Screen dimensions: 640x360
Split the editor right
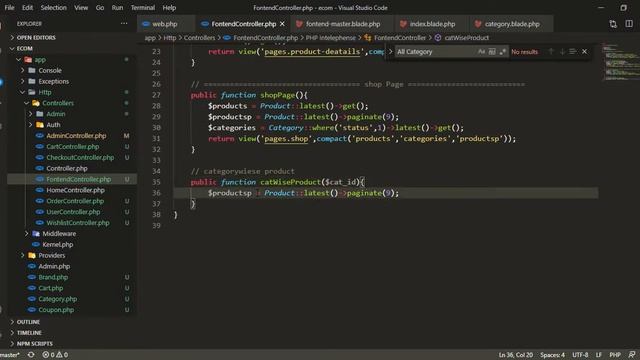pos(629,24)
